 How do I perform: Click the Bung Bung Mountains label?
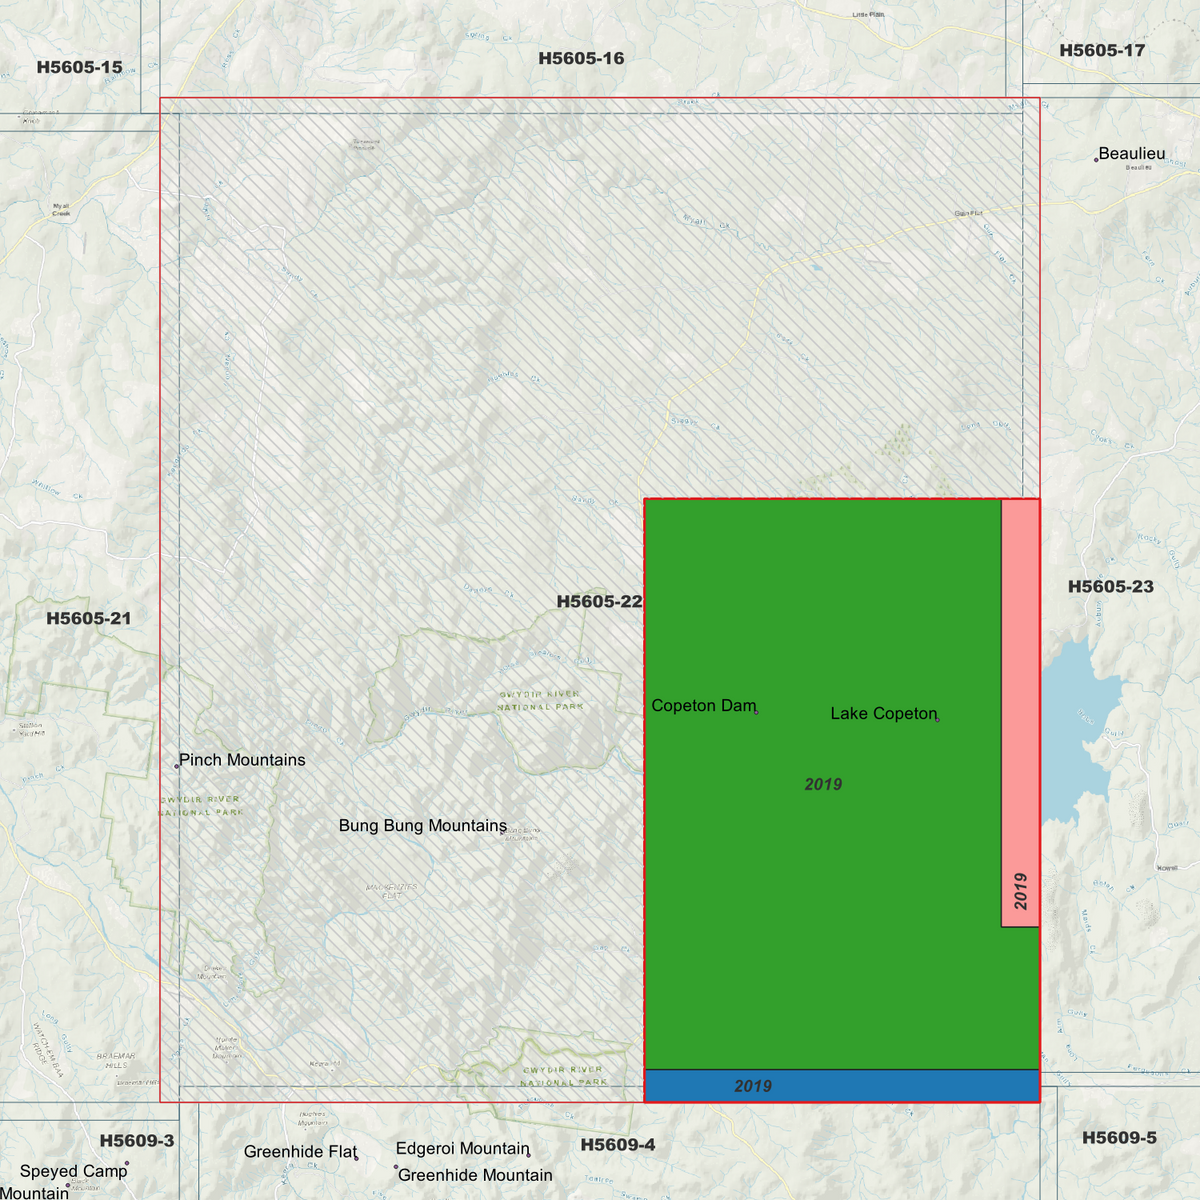(422, 826)
